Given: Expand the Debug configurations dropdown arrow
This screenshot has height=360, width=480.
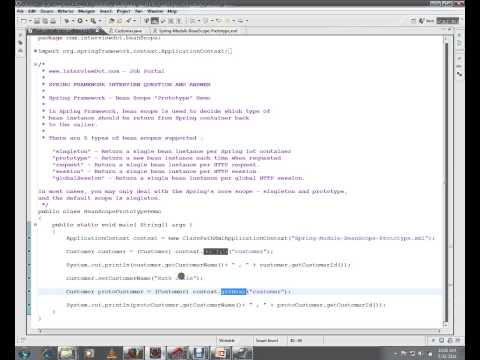Looking at the screenshot, I should 72,21.
